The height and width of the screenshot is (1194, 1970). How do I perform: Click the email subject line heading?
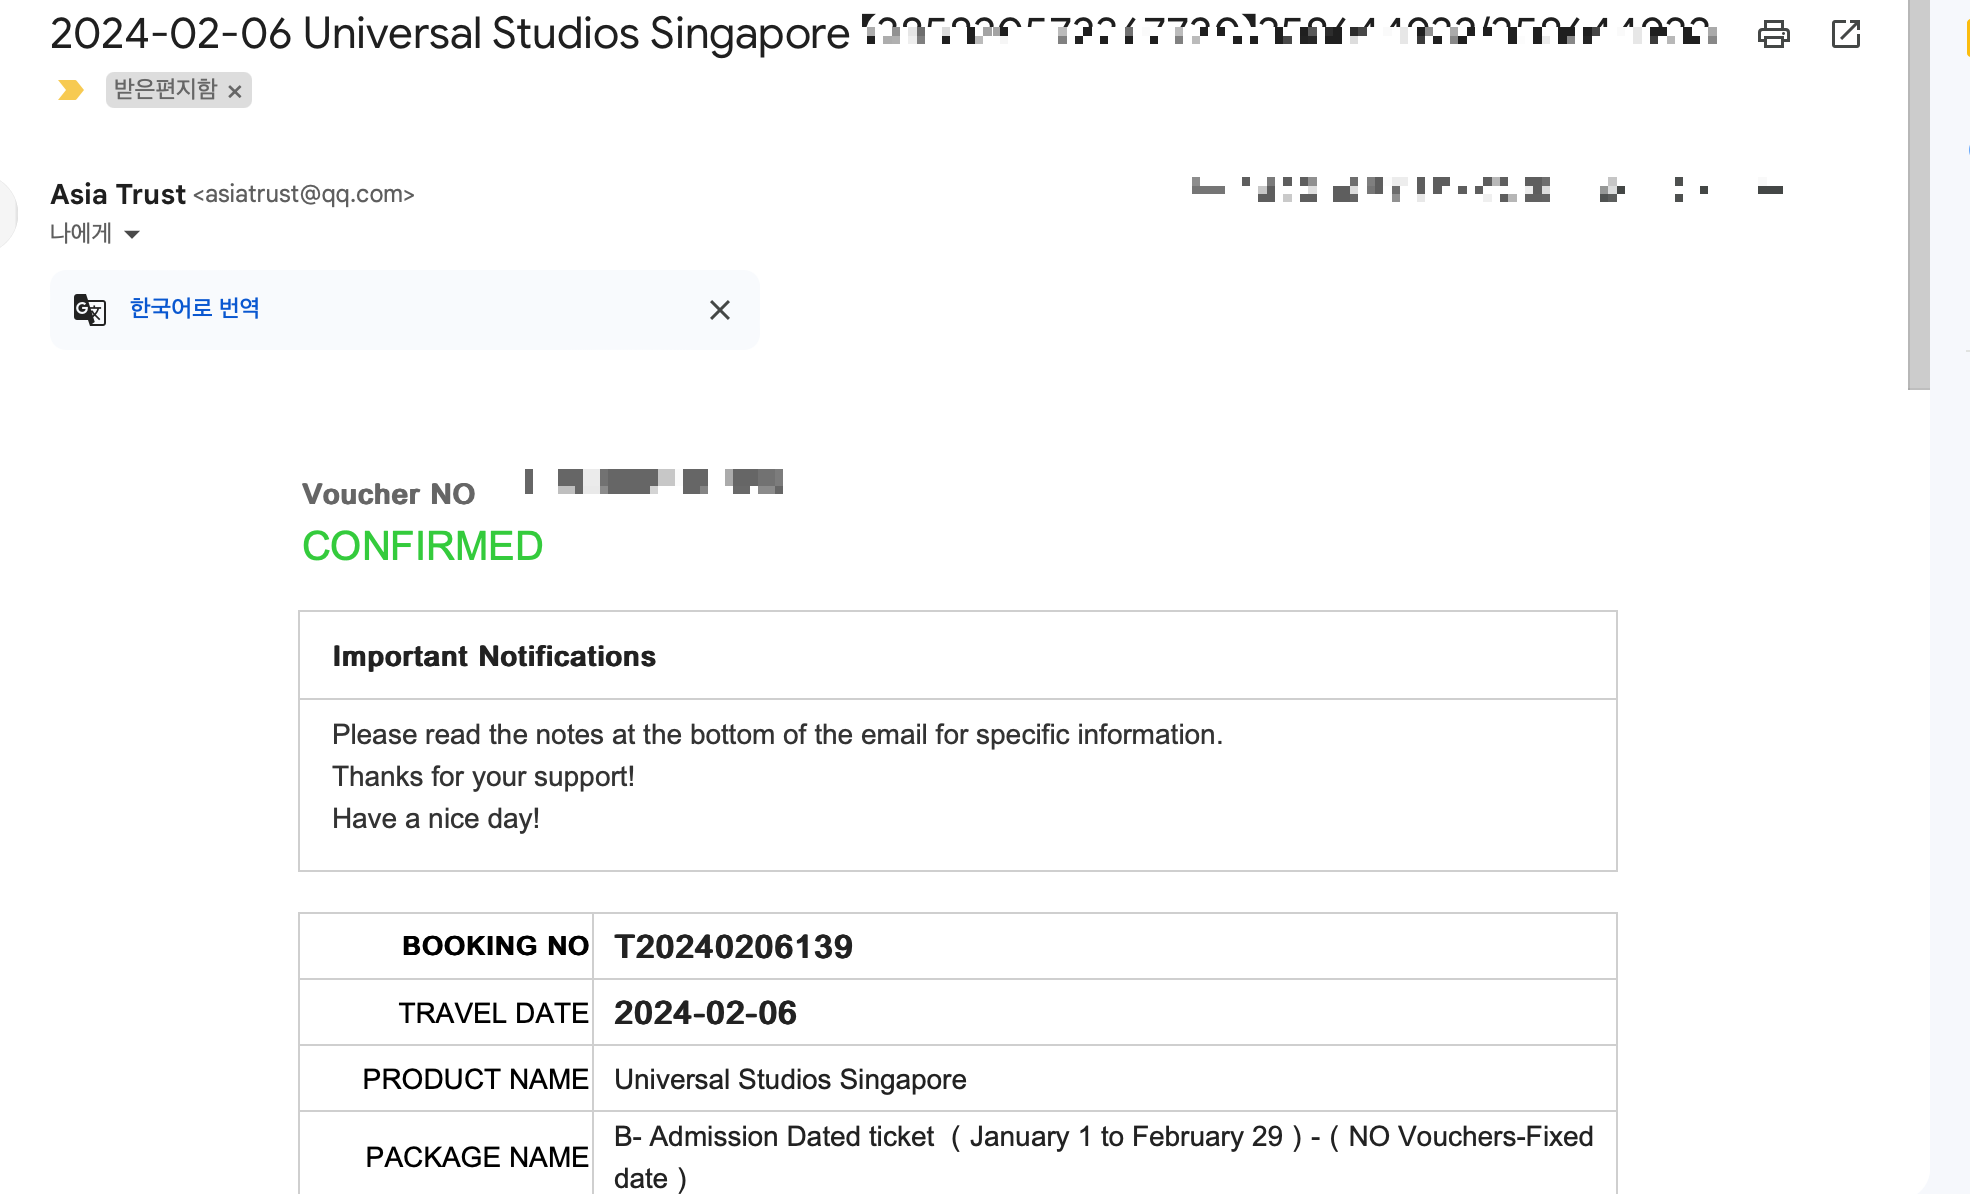(450, 34)
